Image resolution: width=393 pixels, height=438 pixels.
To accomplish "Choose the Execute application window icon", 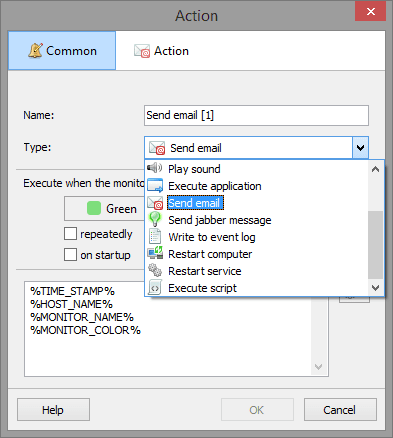I will click(155, 186).
